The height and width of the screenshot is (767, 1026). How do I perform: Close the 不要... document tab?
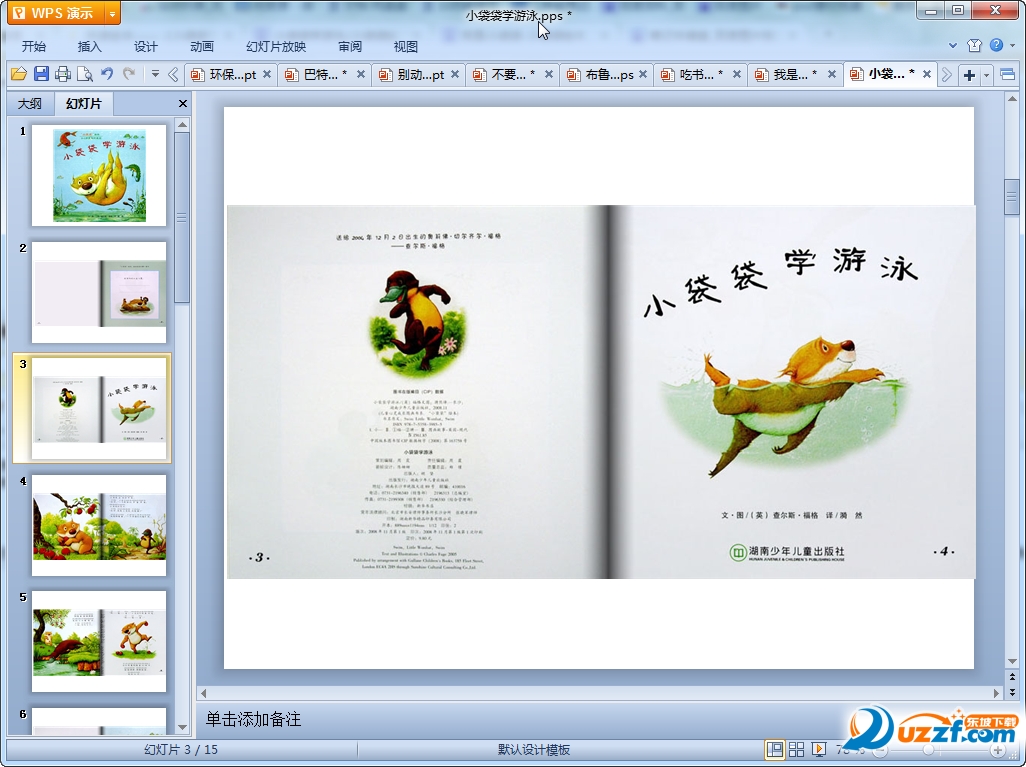pyautogui.click(x=549, y=75)
